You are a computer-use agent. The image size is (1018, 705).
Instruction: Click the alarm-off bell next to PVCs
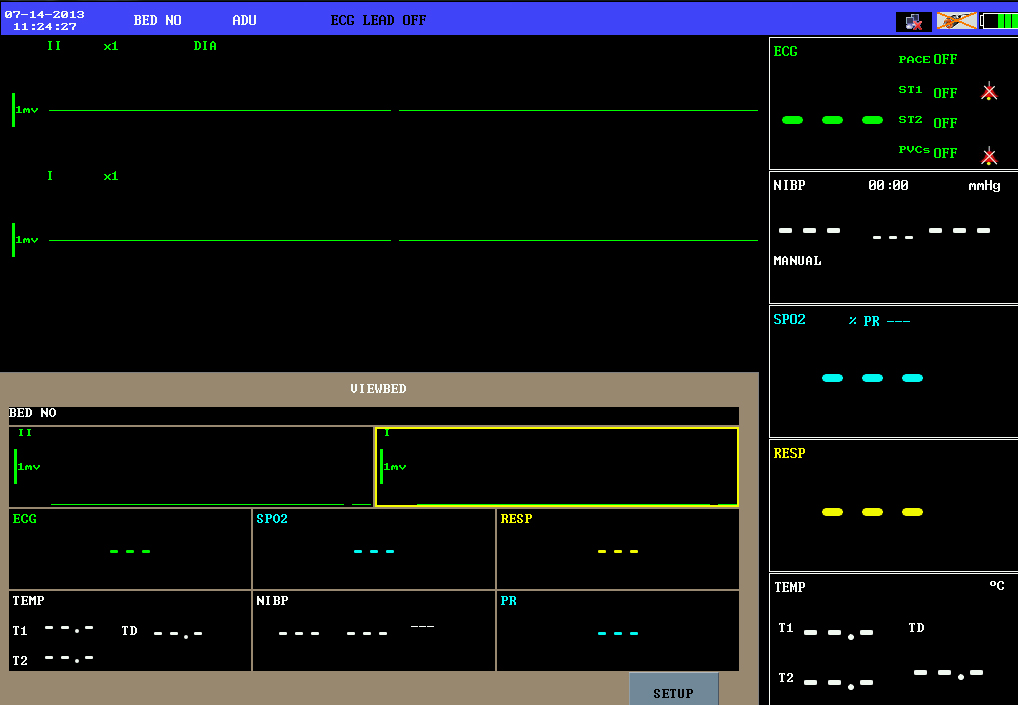989,155
